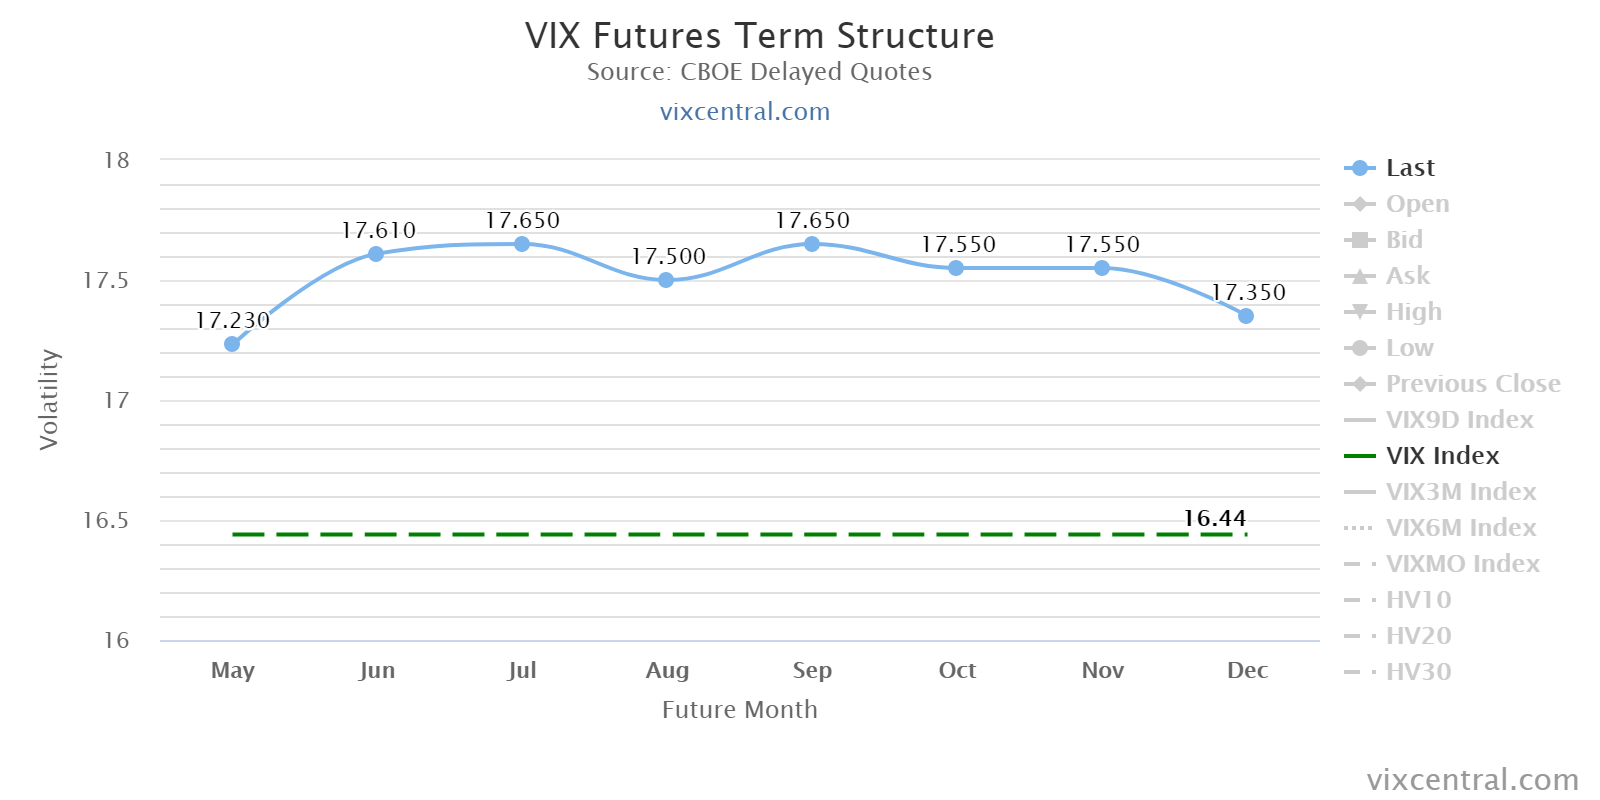Viewport: 1600px width, 800px height.
Task: Click the Dec data point at 17.350
Action: pos(1246,316)
